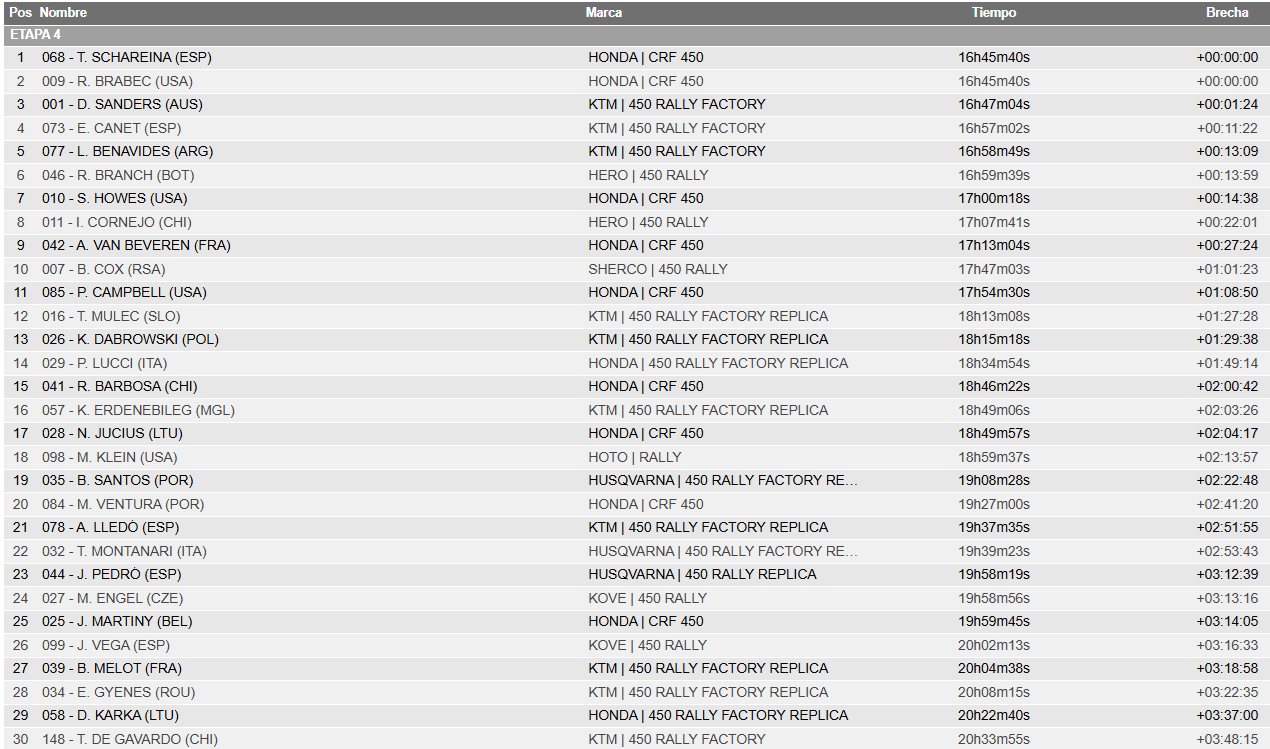
Task: Click gap value +00:01:24
Action: coord(1227,104)
